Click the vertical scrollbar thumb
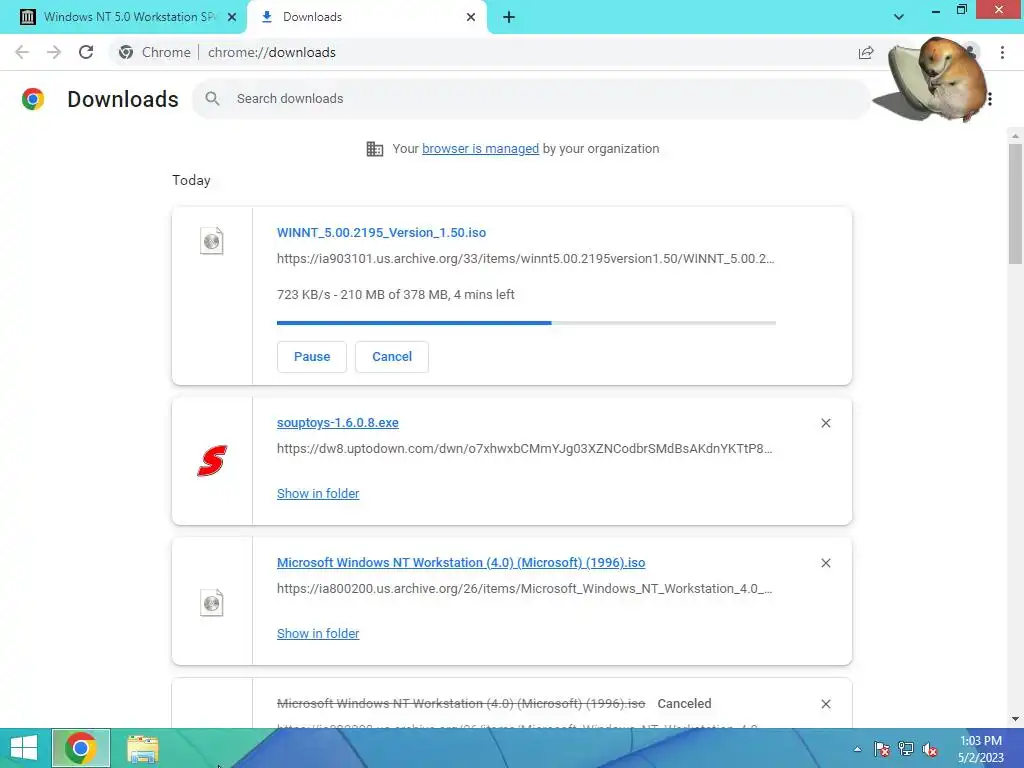Image resolution: width=1024 pixels, height=768 pixels. coord(1015,204)
